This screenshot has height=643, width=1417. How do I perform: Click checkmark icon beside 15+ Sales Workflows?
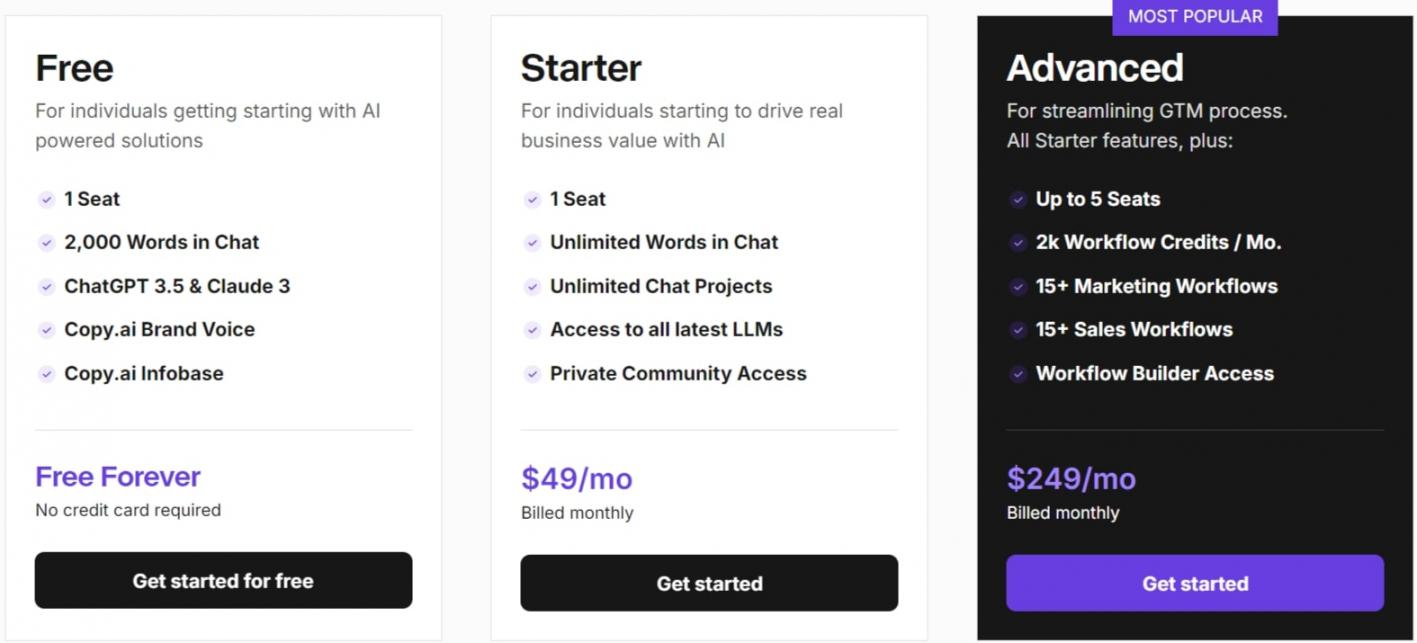1018,330
